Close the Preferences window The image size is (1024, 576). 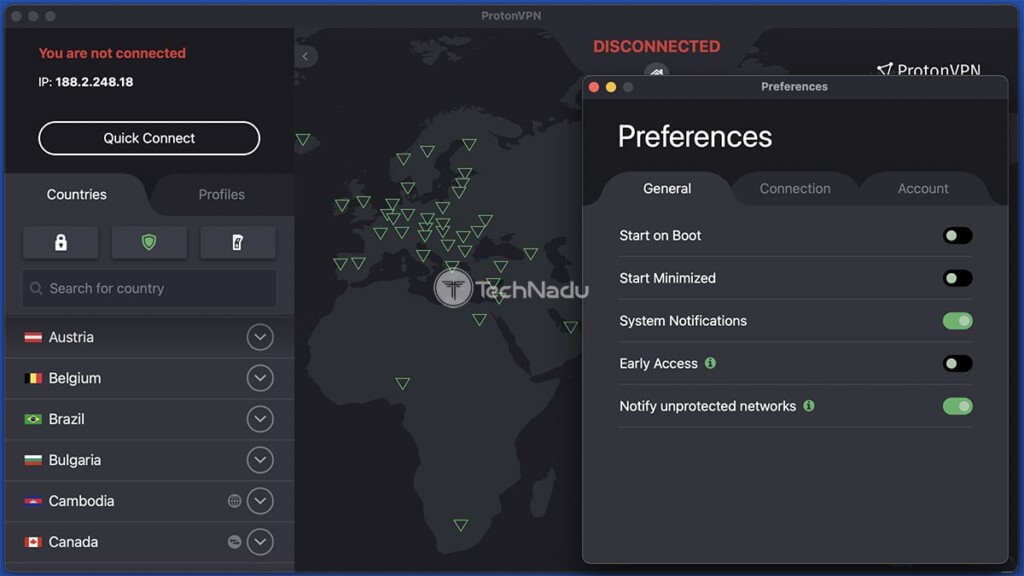594,87
